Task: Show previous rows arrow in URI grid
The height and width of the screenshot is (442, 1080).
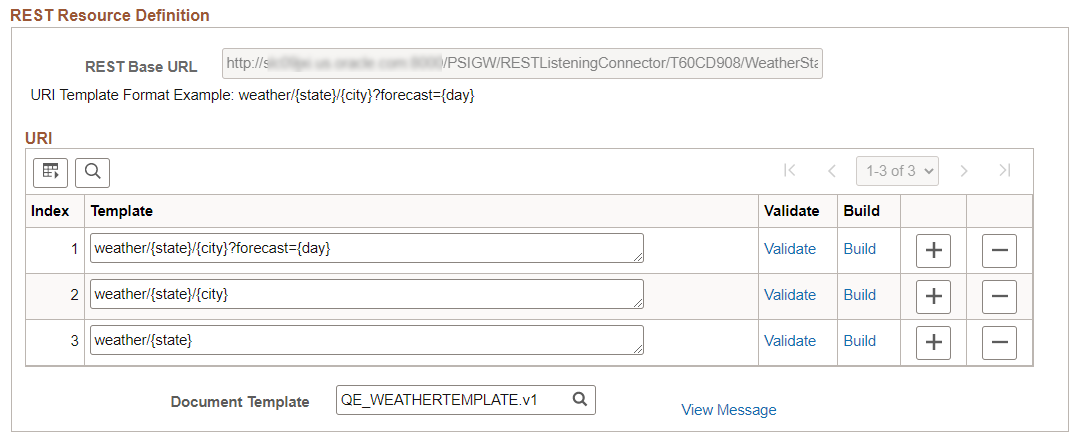Action: pos(831,171)
